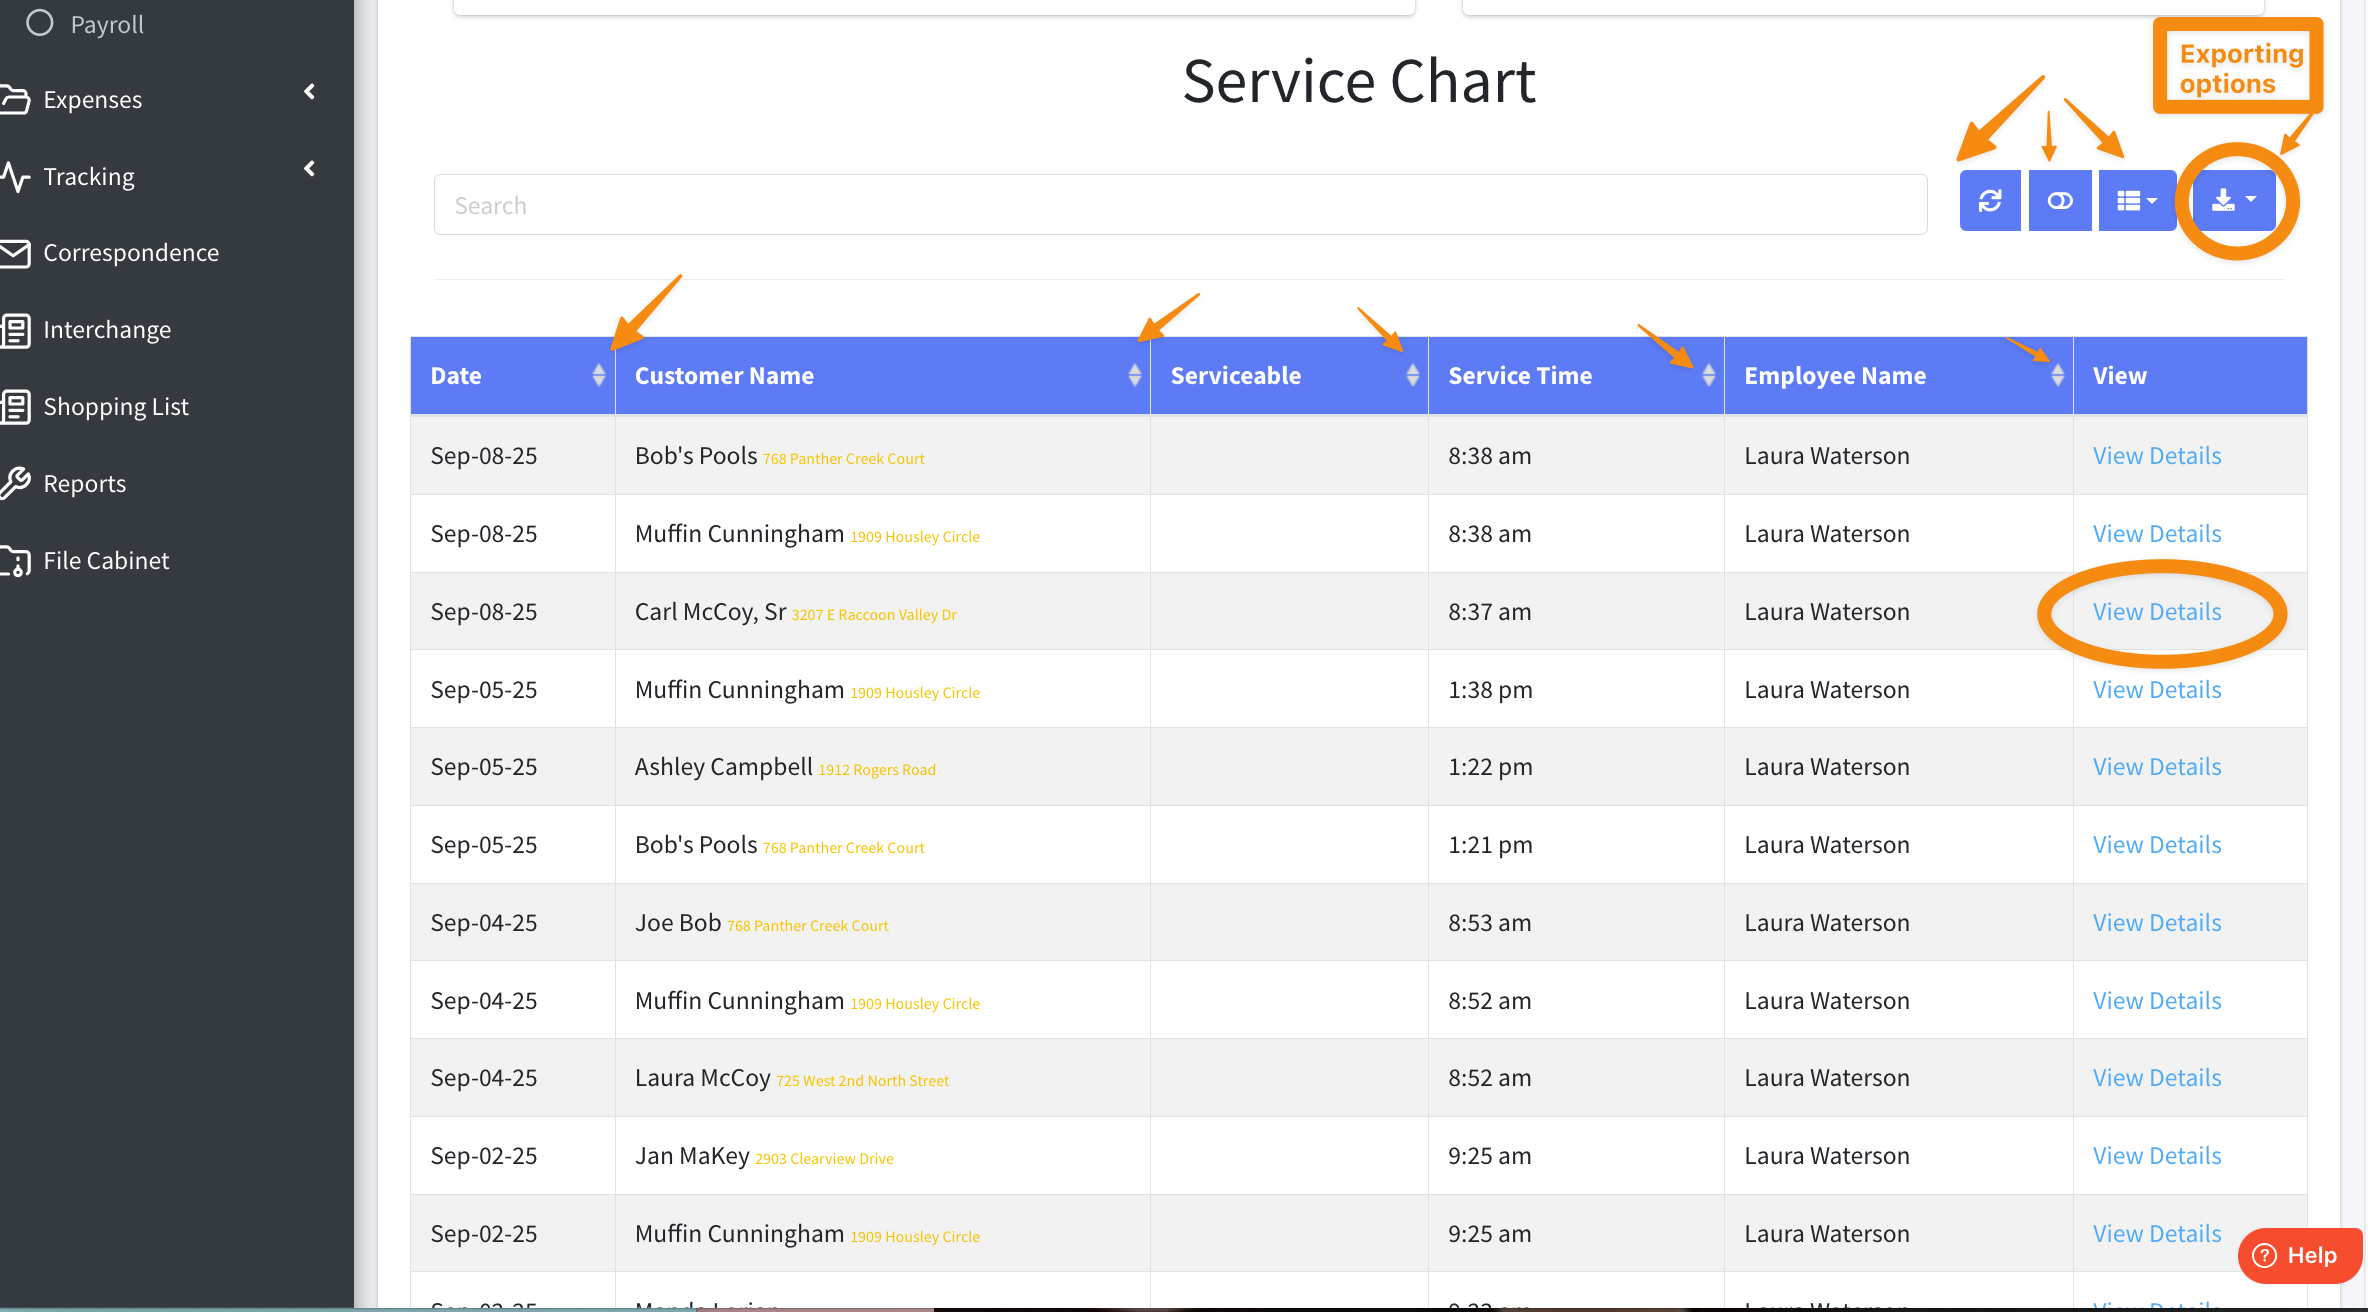Click the Tracking pulse icon
This screenshot has height=1312, width=2368.
(x=16, y=177)
